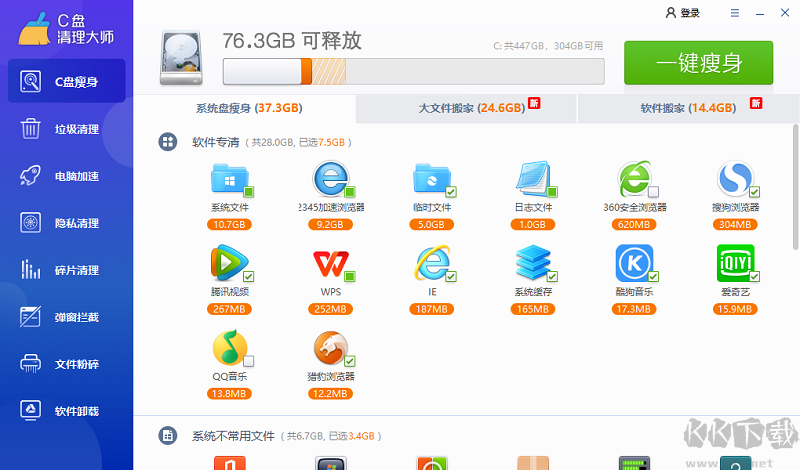This screenshot has width=800, height=470.
Task: Click the IE browser icon
Action: click(432, 263)
